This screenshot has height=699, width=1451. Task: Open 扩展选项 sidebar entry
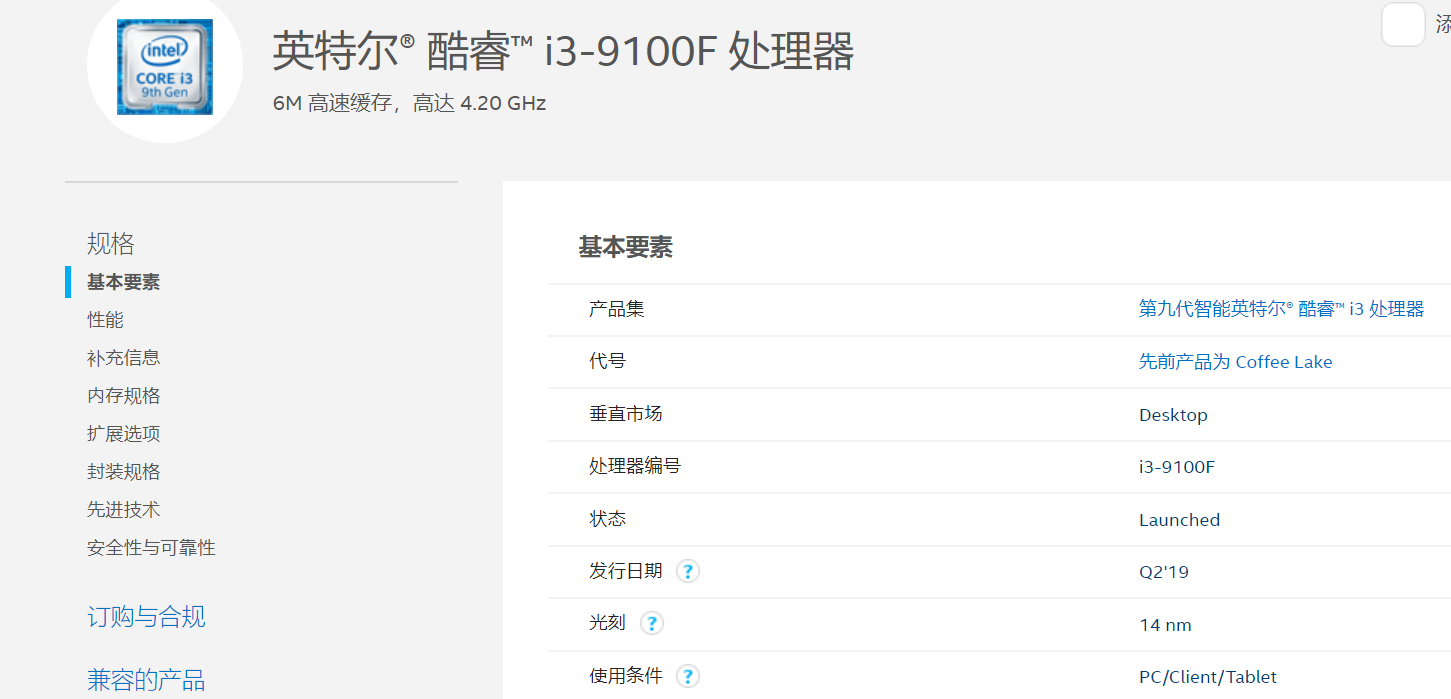point(123,434)
